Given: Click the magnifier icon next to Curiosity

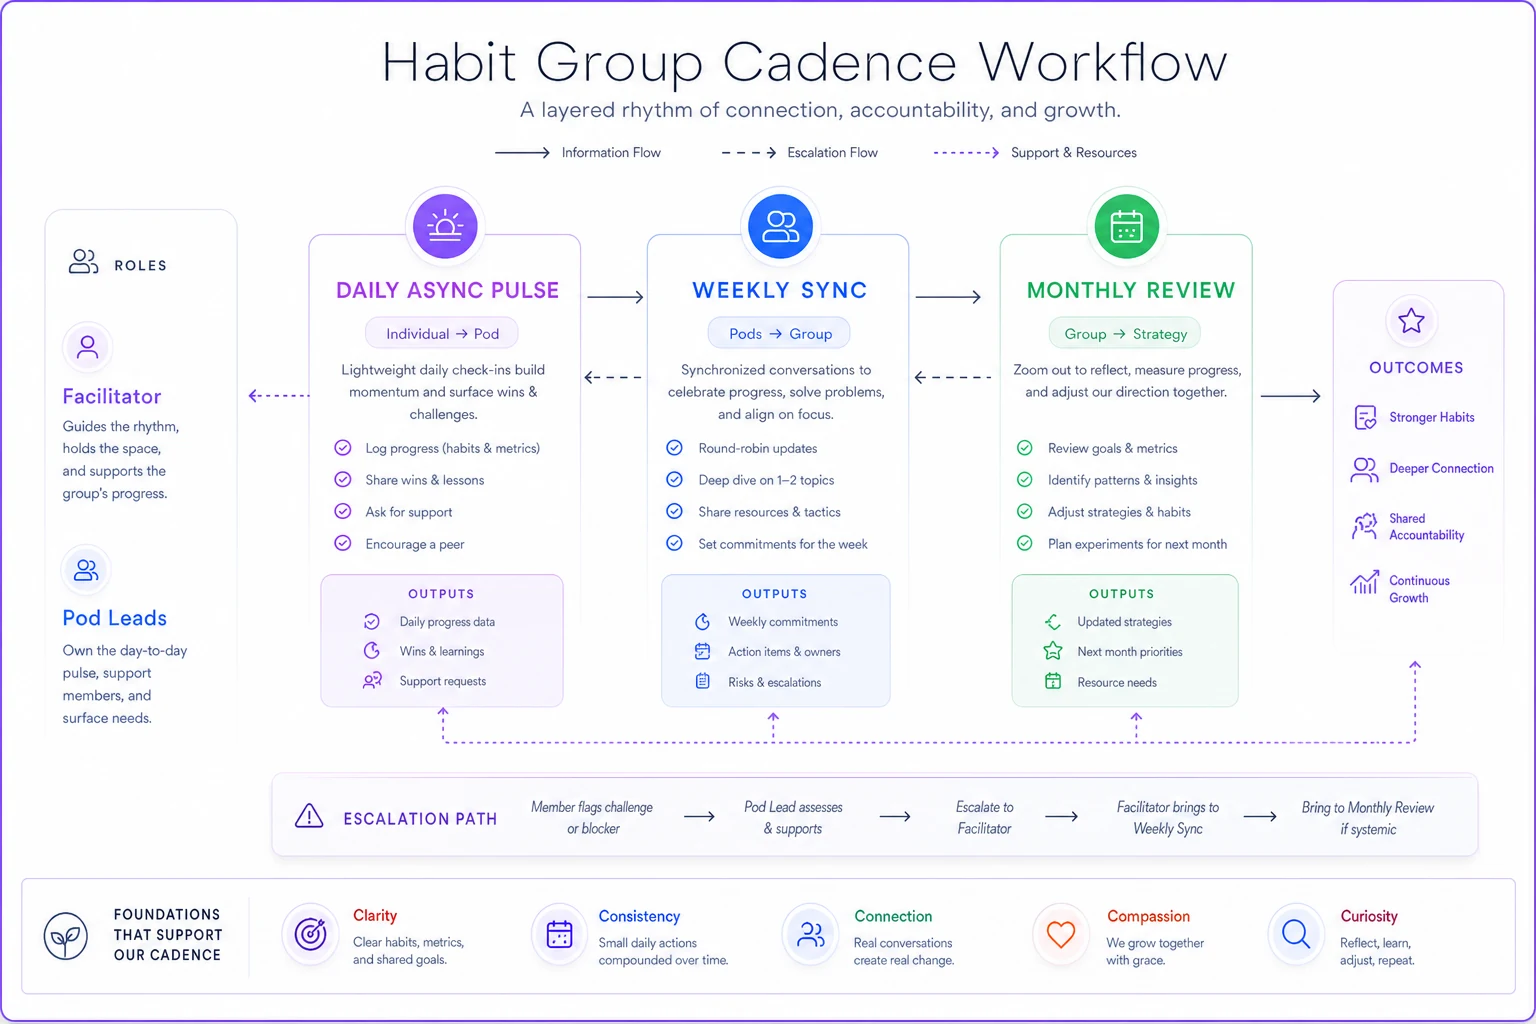Looking at the screenshot, I should tap(1296, 934).
